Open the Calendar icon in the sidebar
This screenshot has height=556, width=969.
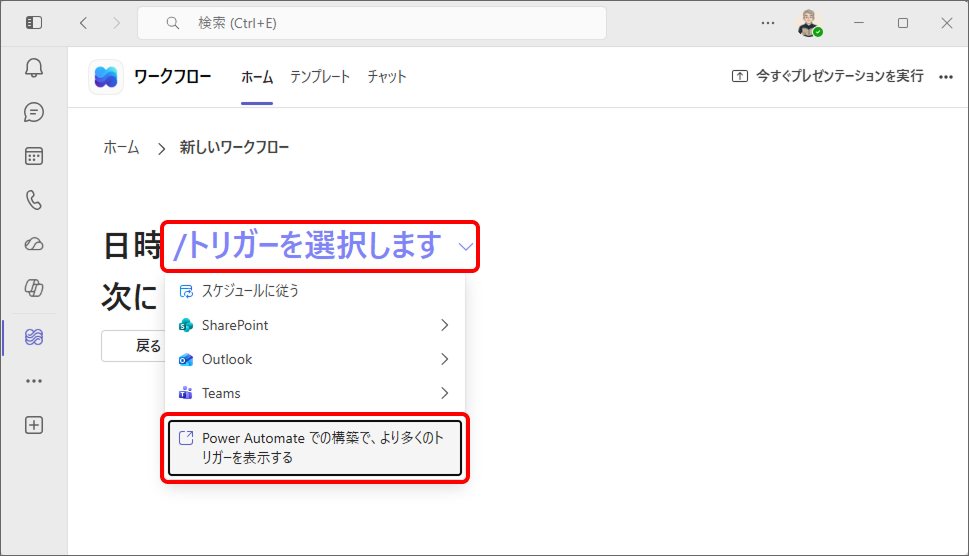click(x=34, y=156)
